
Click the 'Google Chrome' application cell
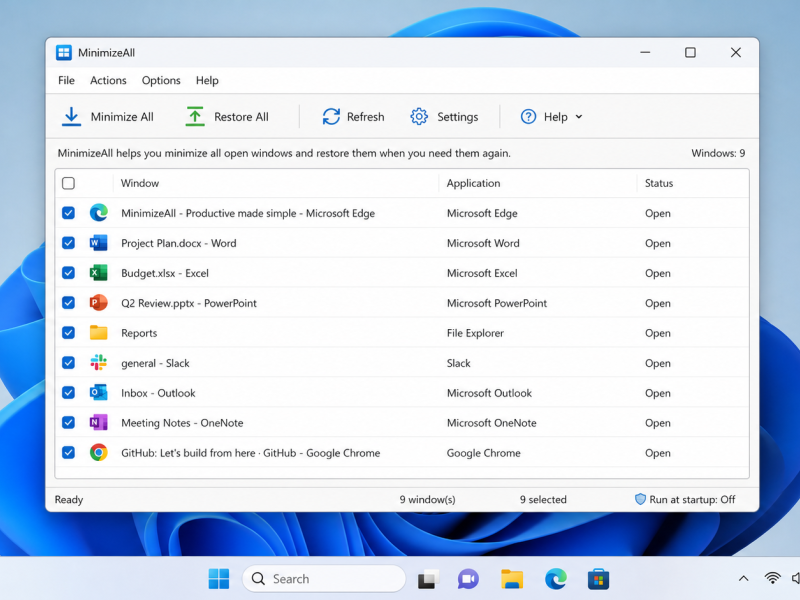(484, 453)
